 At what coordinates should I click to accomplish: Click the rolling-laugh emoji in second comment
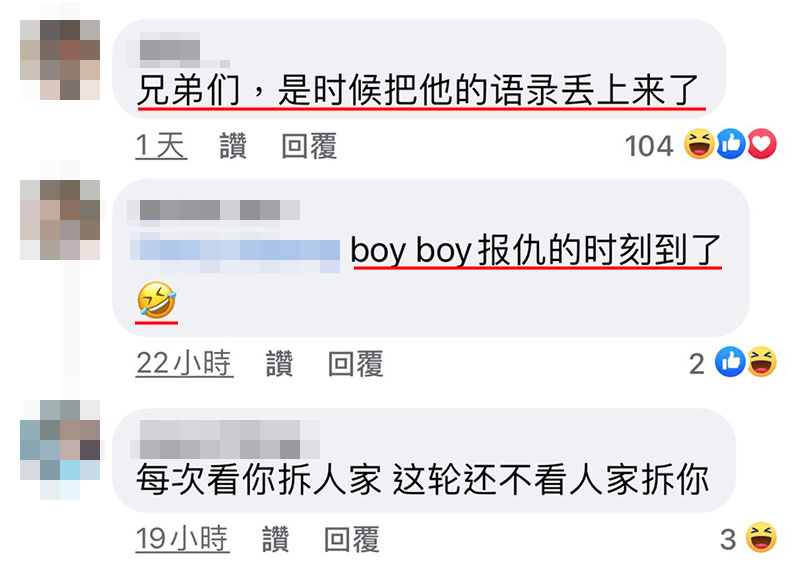click(157, 300)
